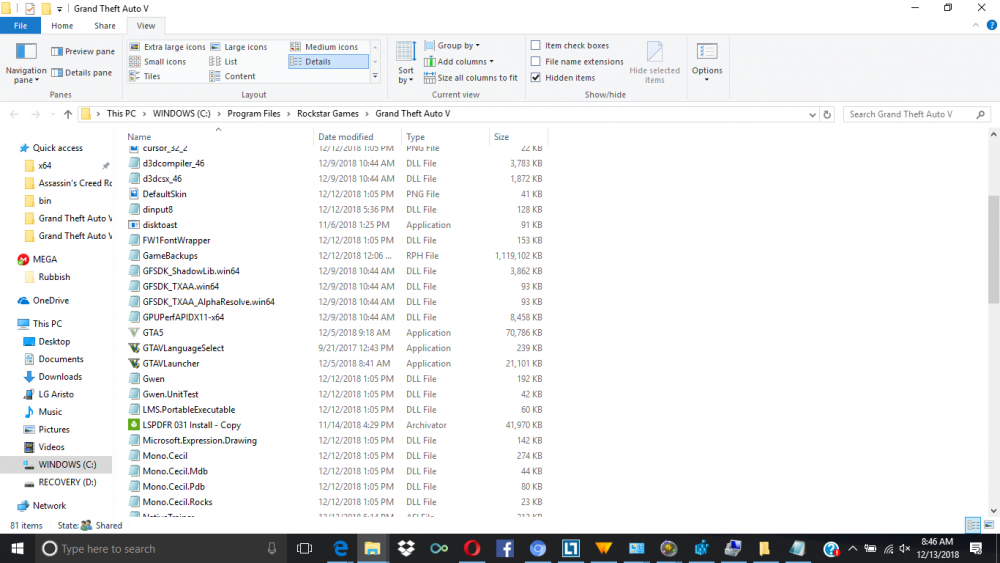
Task: Open the Sort by dropdown
Action: pos(406,62)
